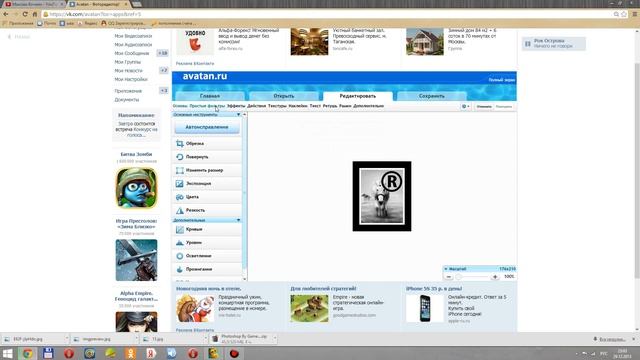Reload the page with the refresh icon
Screen dimensions: 640x360
pyautogui.click(x=25, y=14)
